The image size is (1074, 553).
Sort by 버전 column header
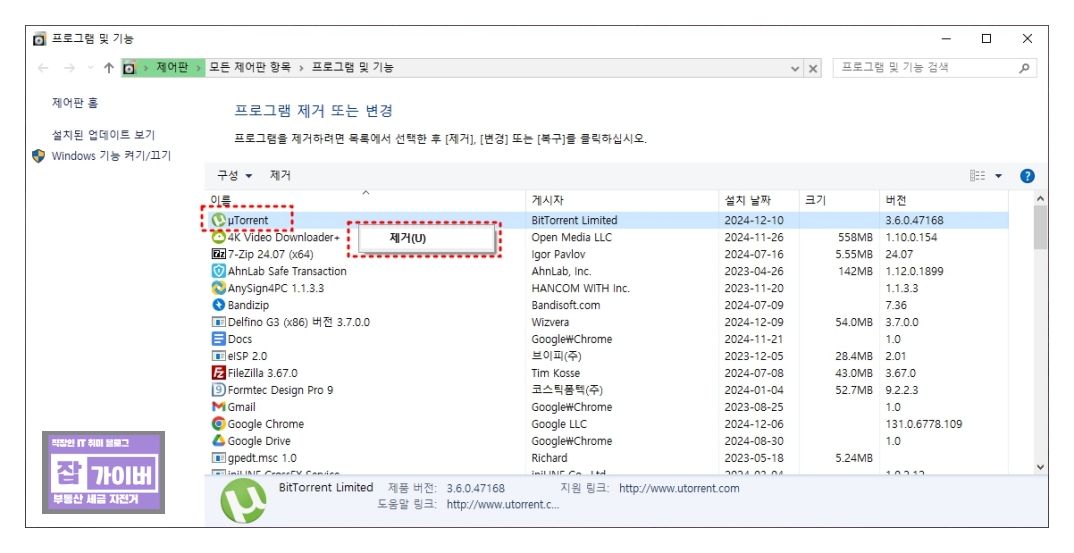point(943,200)
